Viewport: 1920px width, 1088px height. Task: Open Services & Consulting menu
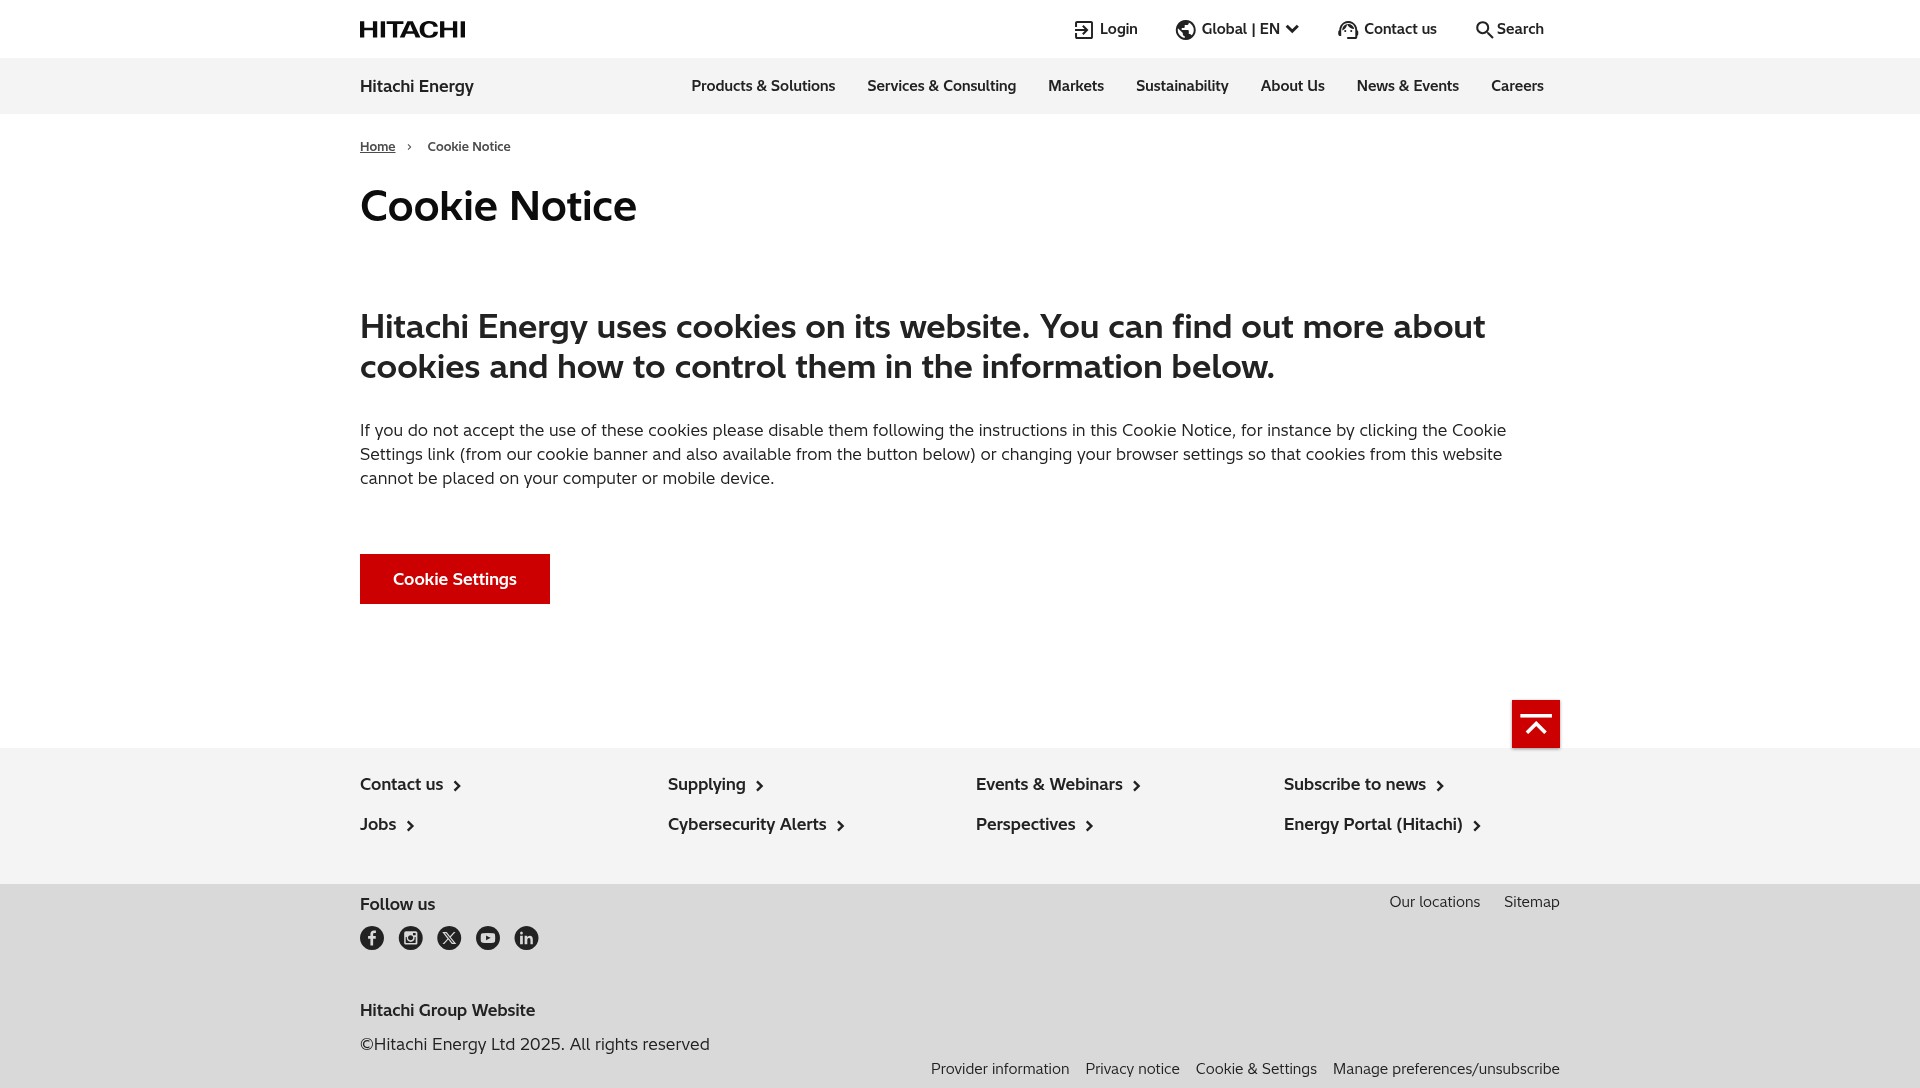pyautogui.click(x=941, y=86)
